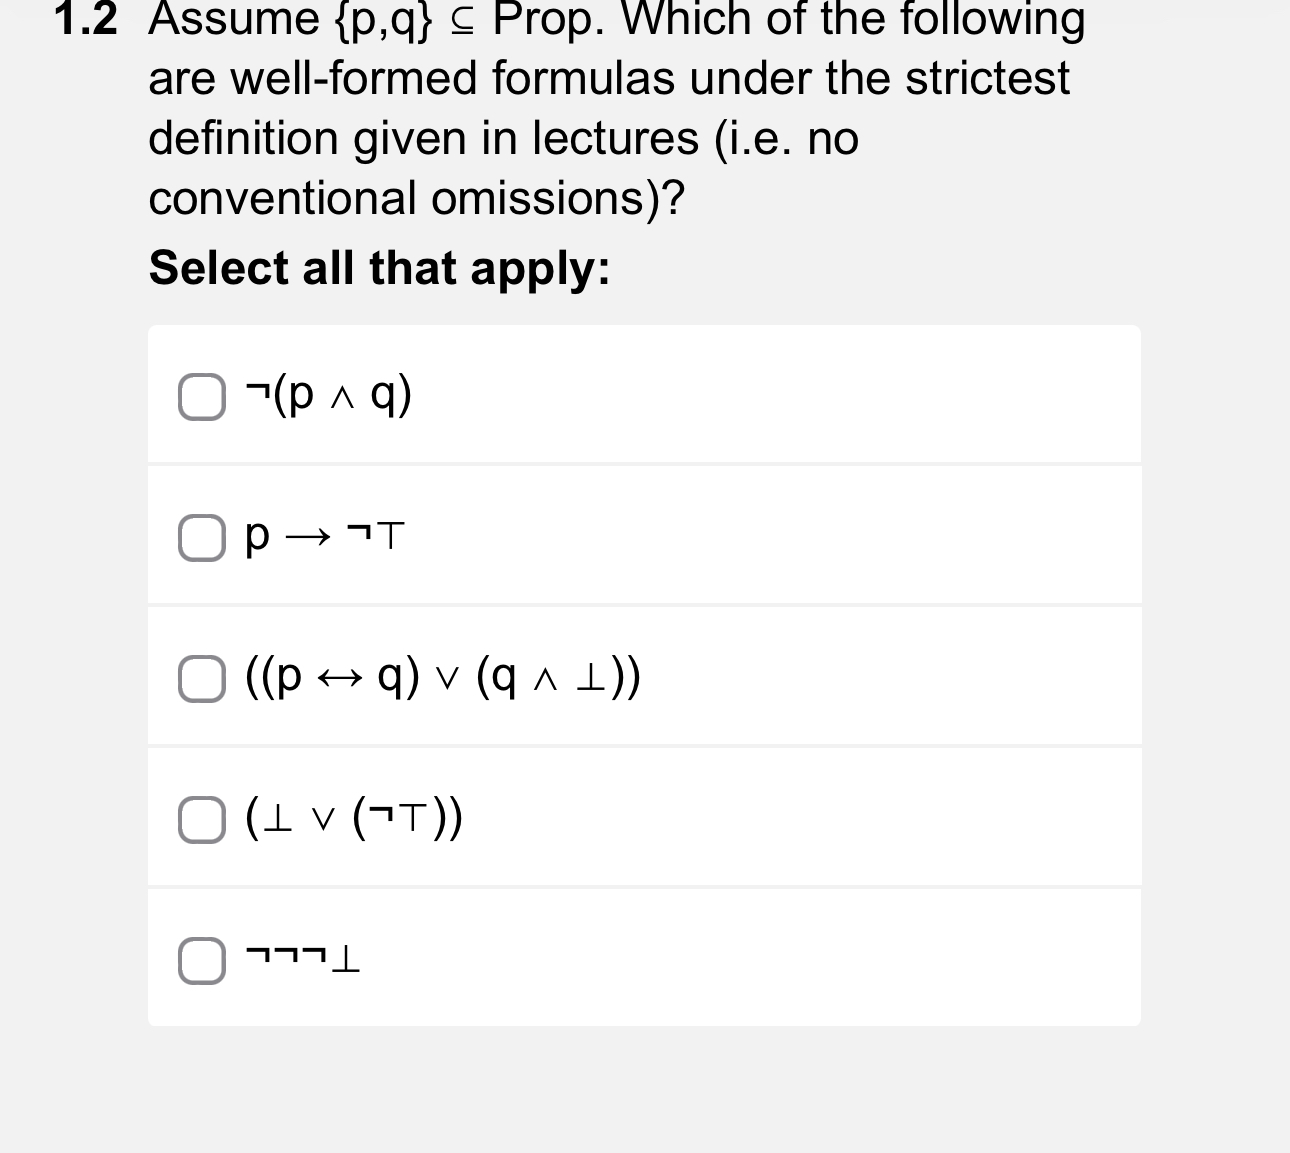Select the answer row ¬¬¬⊥
This screenshot has width=1290, height=1153.
pos(644,957)
